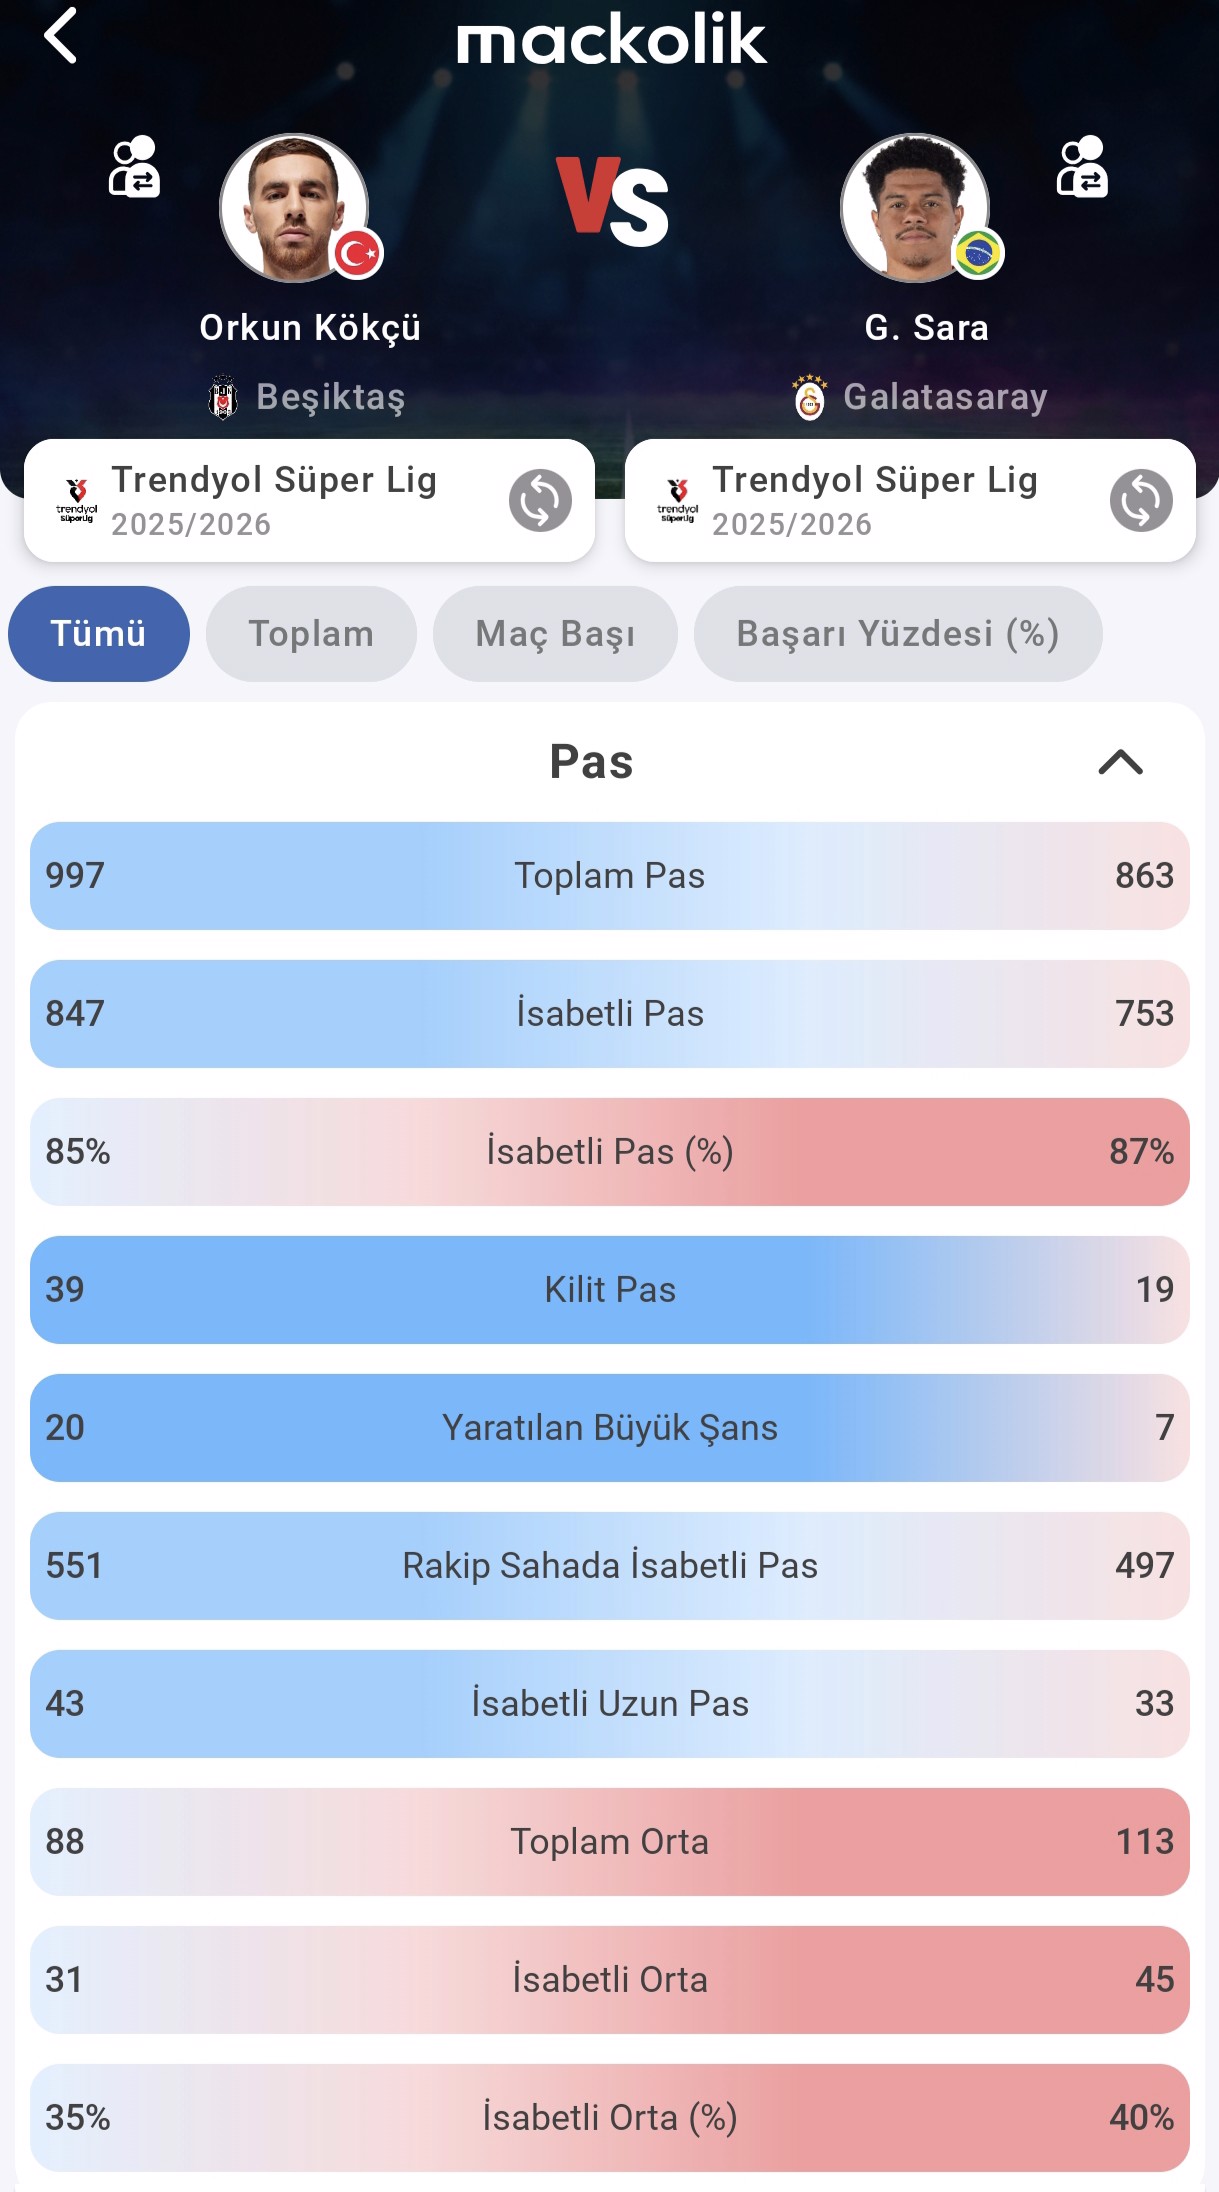The width and height of the screenshot is (1219, 2192).
Task: Select the Maç Başı filter
Action: tap(555, 634)
